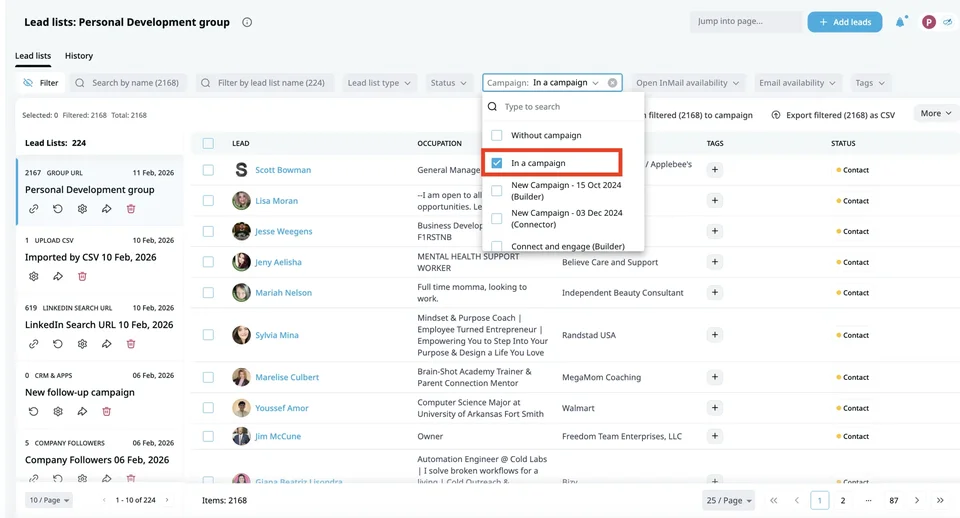Open the Status filter dropdown
Viewport: 960px width, 518px height.
click(448, 83)
